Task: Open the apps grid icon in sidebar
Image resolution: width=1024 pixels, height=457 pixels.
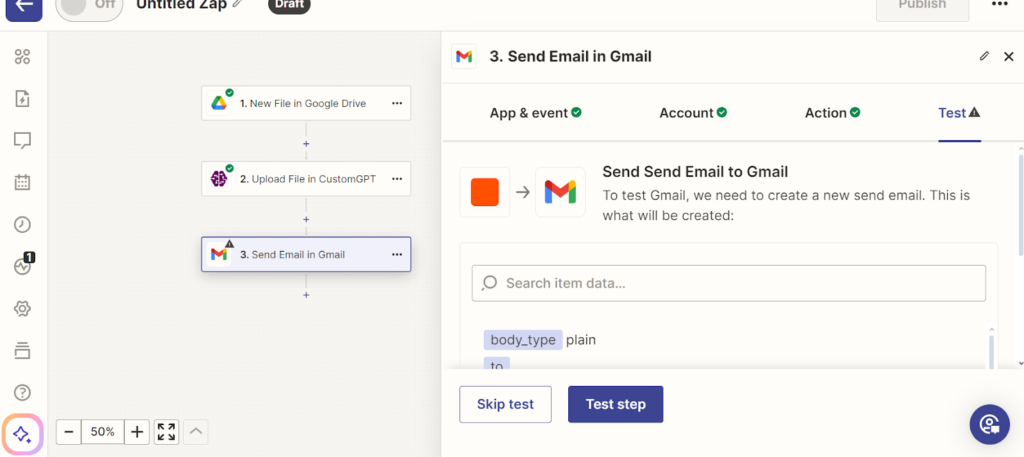Action: (x=22, y=56)
